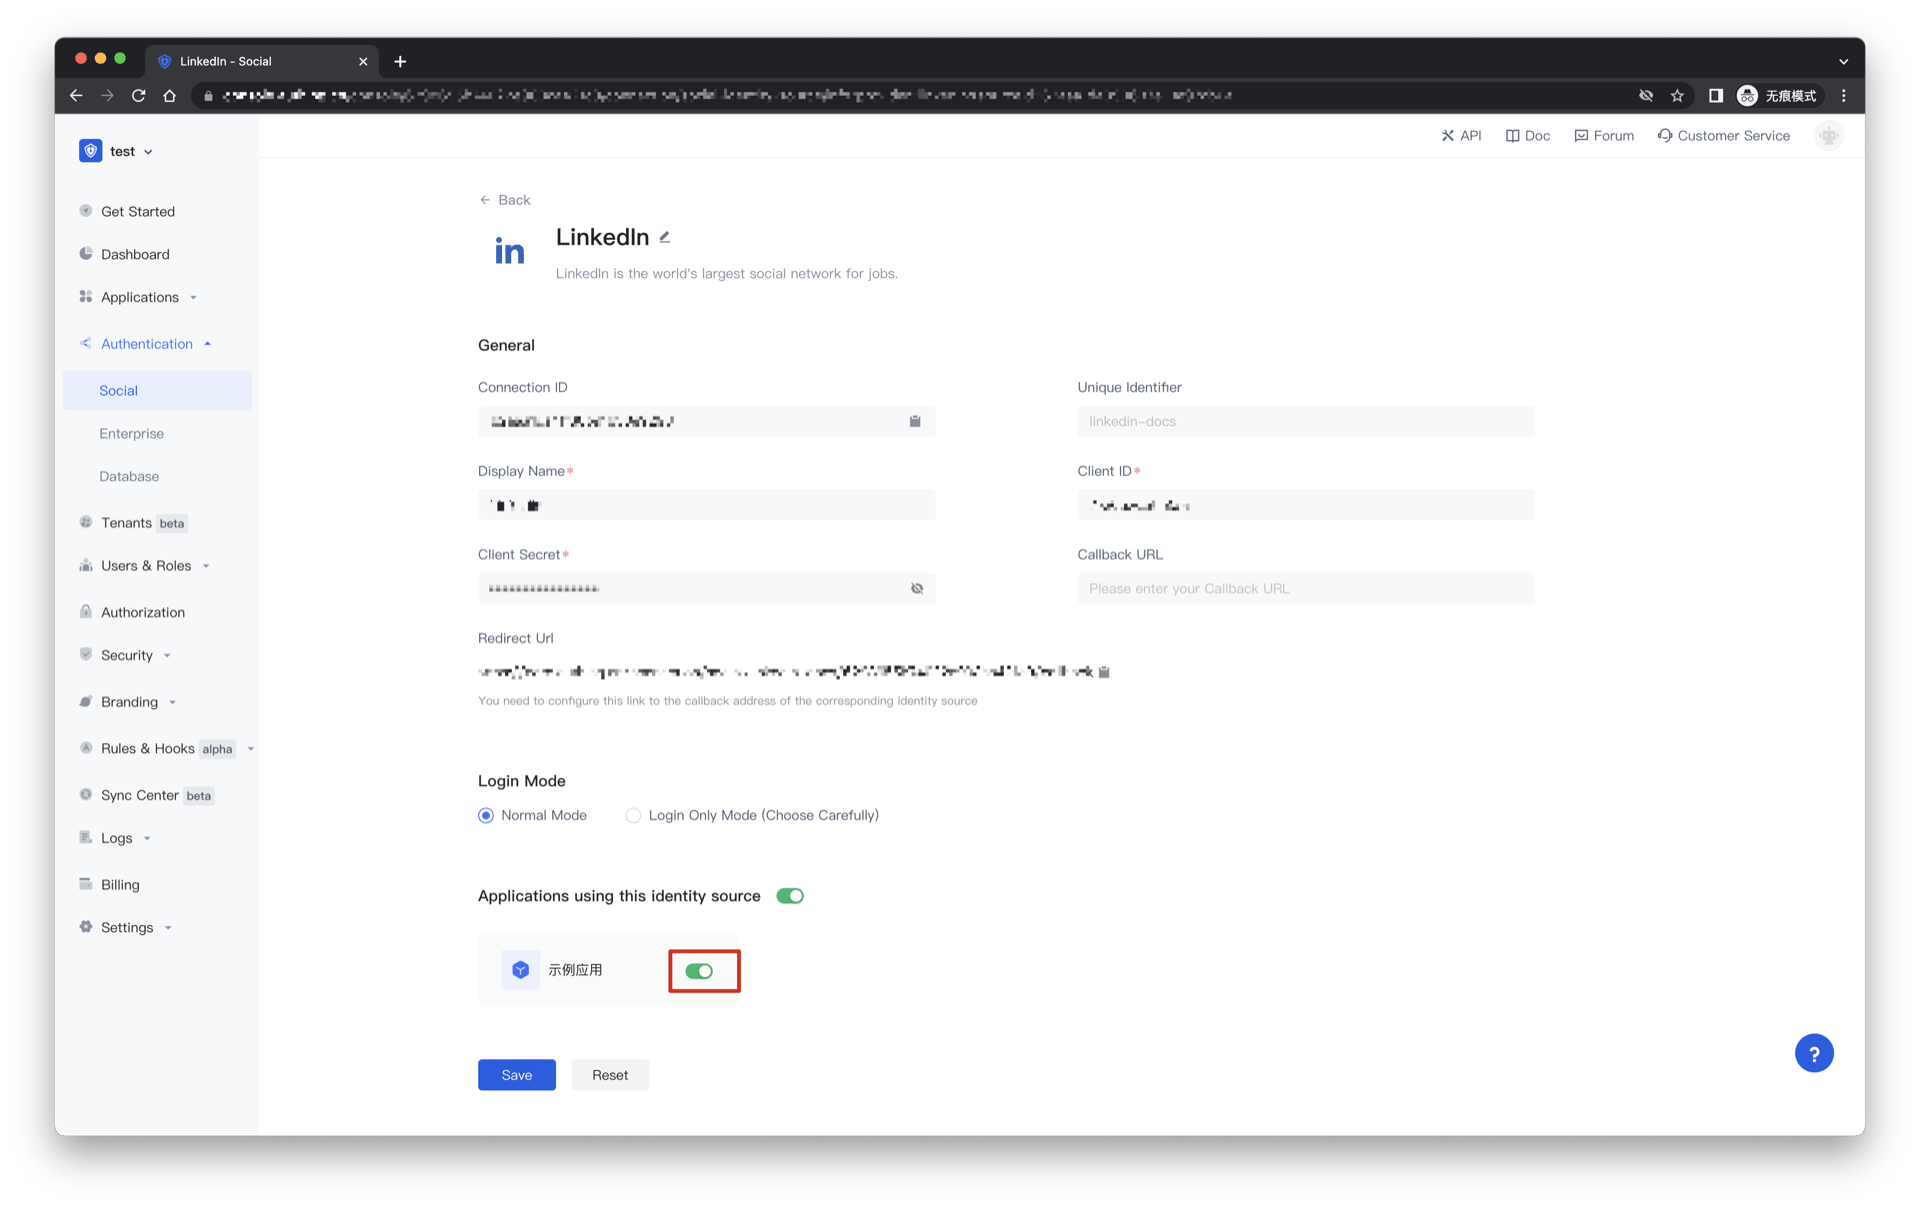Click the LinkedIn logo icon on the page

(x=510, y=250)
